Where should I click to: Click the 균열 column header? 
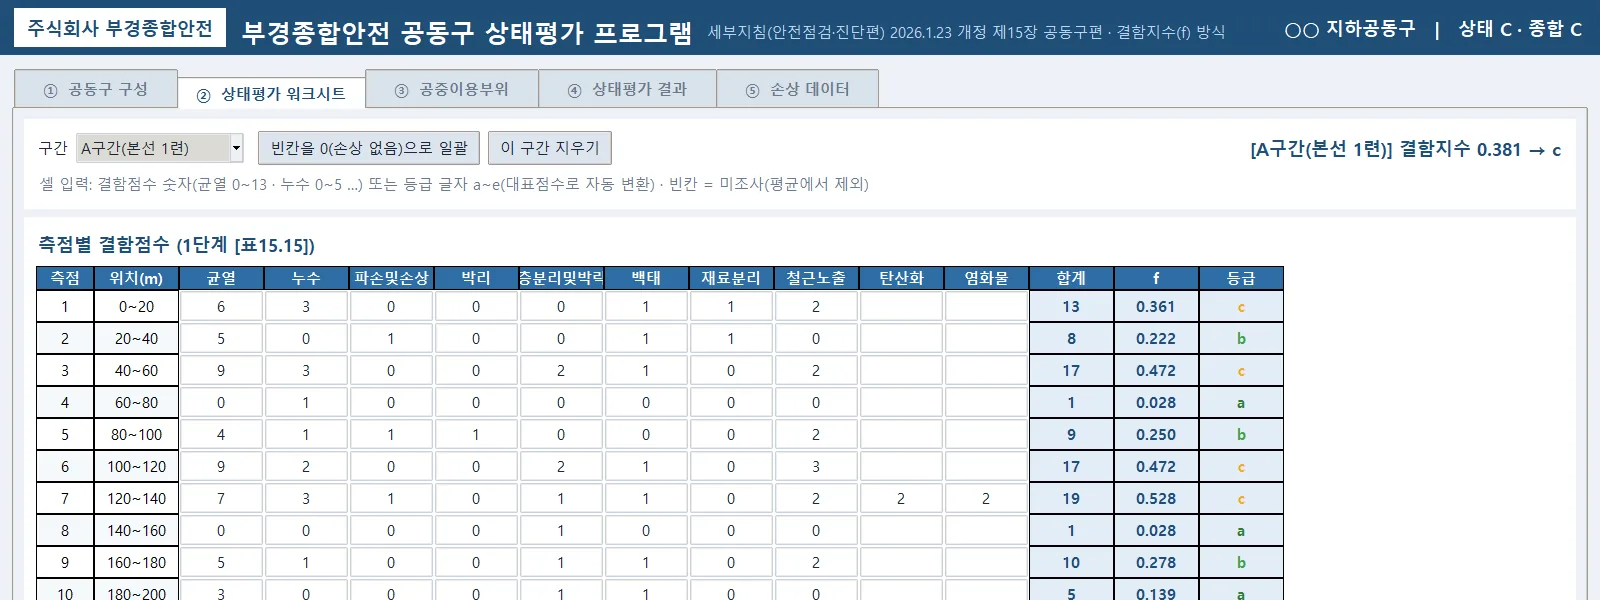point(221,278)
